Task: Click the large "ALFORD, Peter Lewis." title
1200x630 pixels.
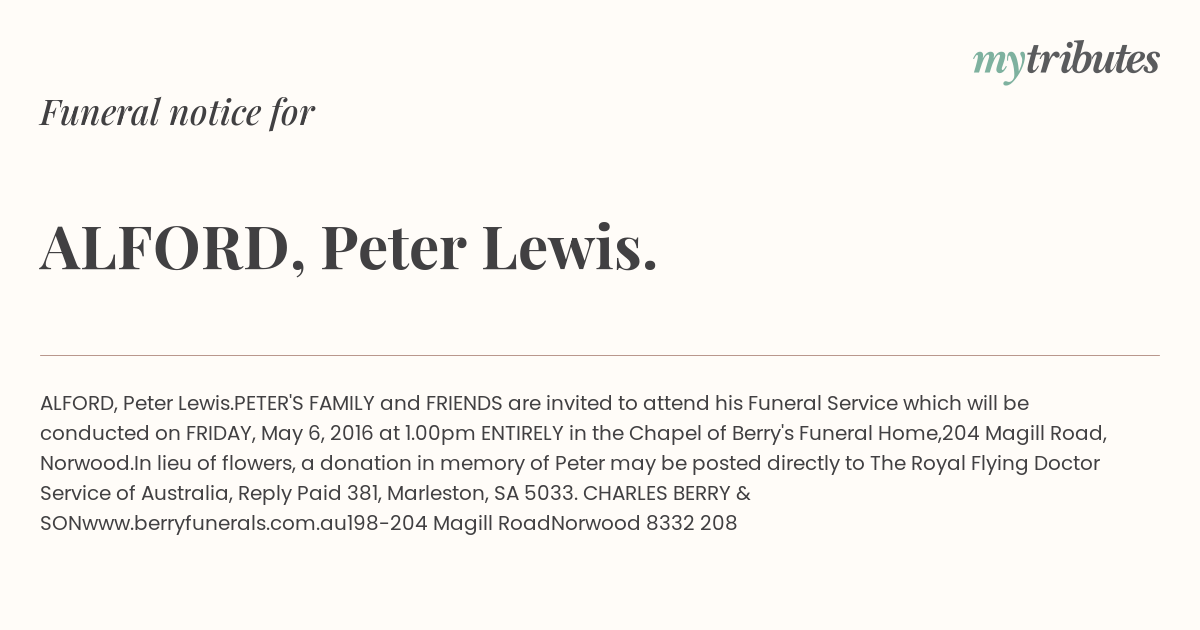Action: (x=348, y=247)
